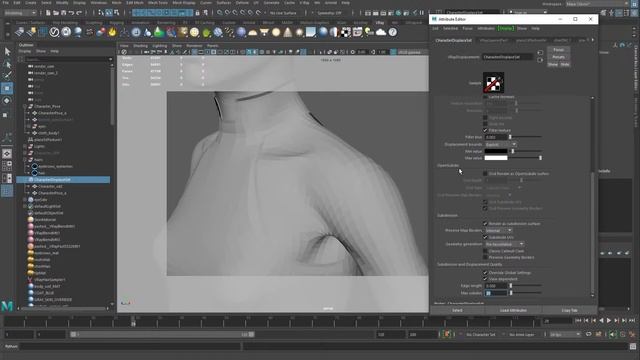Screen dimensions: 640x360
Task: Click the Load Attributes button
Action: tap(513, 310)
